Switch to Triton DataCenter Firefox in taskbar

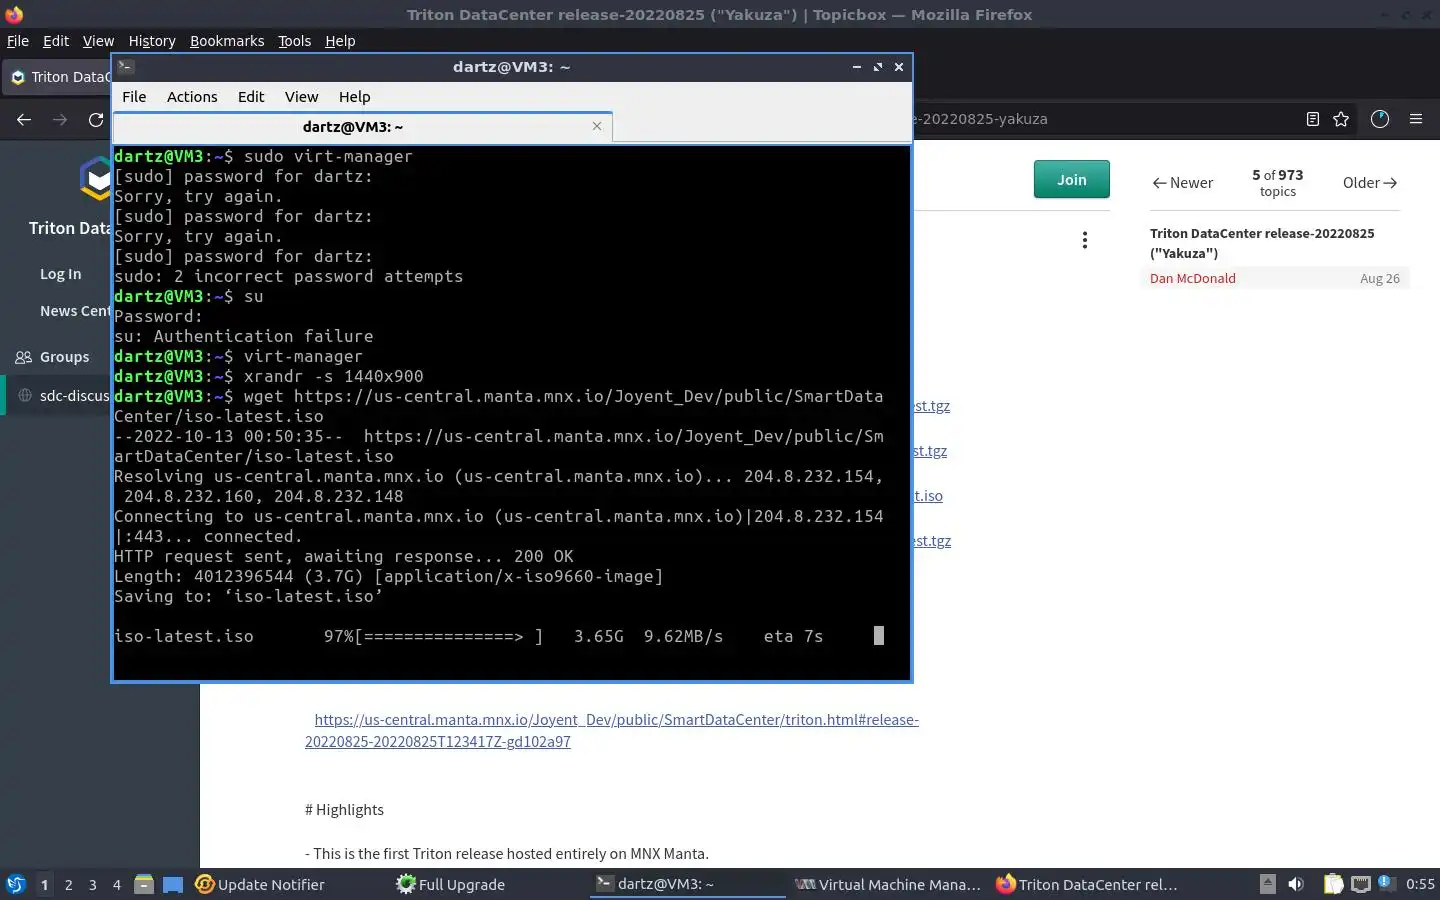[1087, 884]
